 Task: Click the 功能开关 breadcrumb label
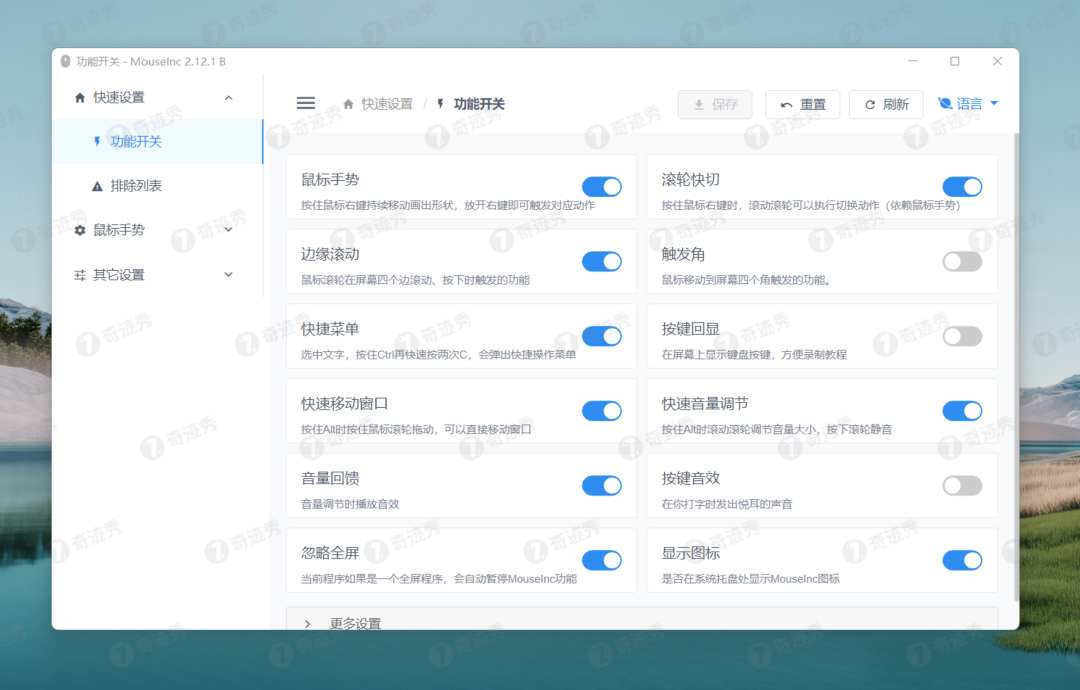tap(479, 104)
